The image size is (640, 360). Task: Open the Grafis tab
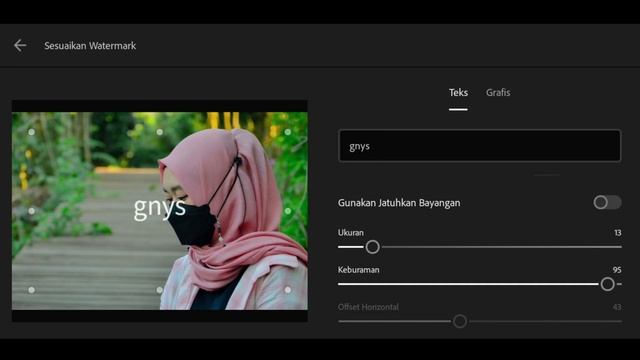point(498,93)
